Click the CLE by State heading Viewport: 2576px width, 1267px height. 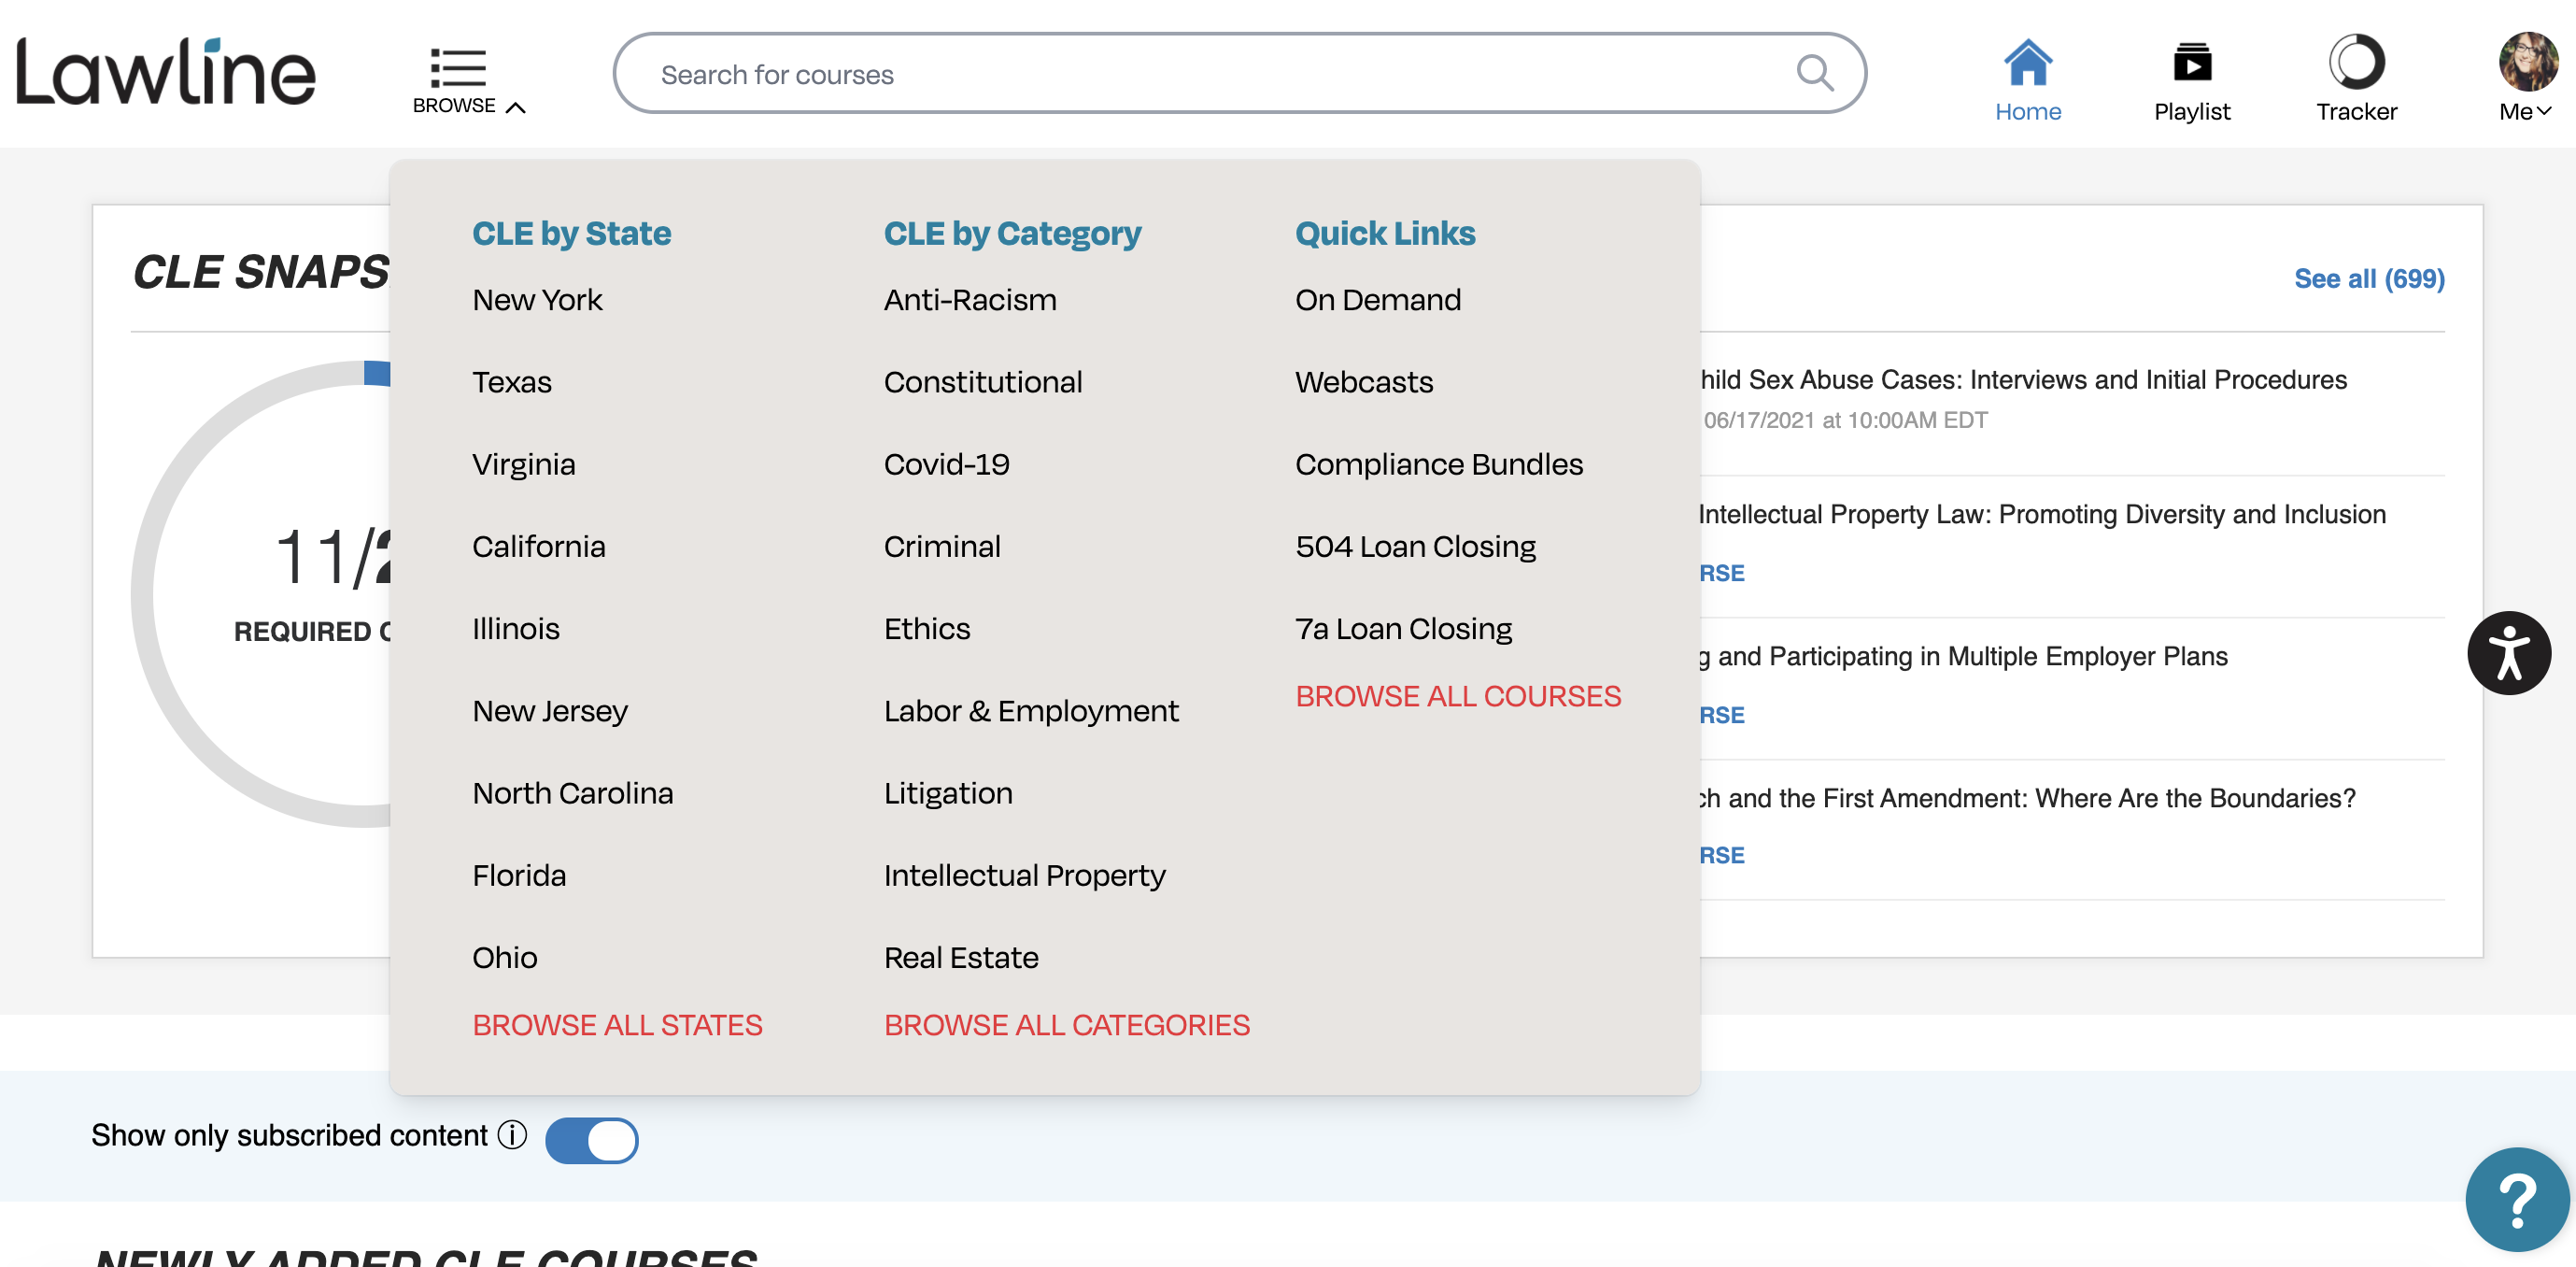tap(571, 233)
